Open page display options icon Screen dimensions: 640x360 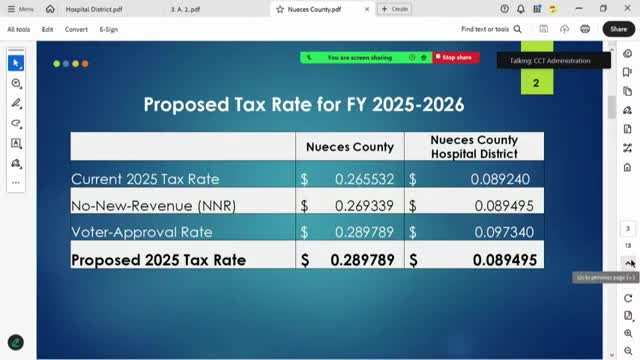pyautogui.click(x=628, y=316)
